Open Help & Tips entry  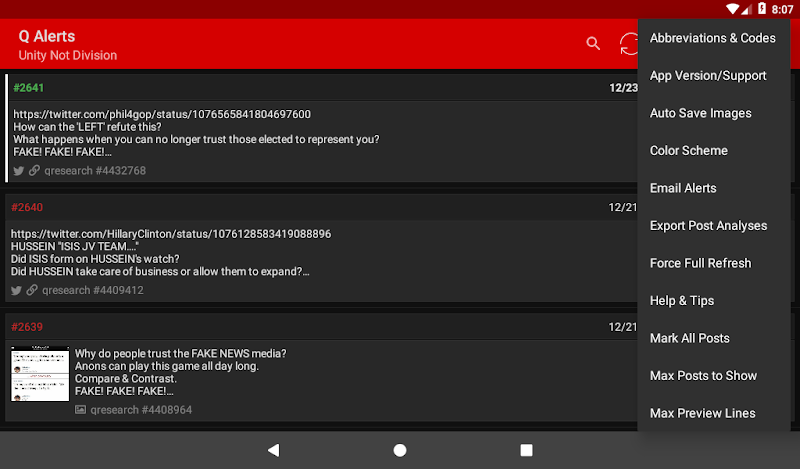pyautogui.click(x=713, y=301)
